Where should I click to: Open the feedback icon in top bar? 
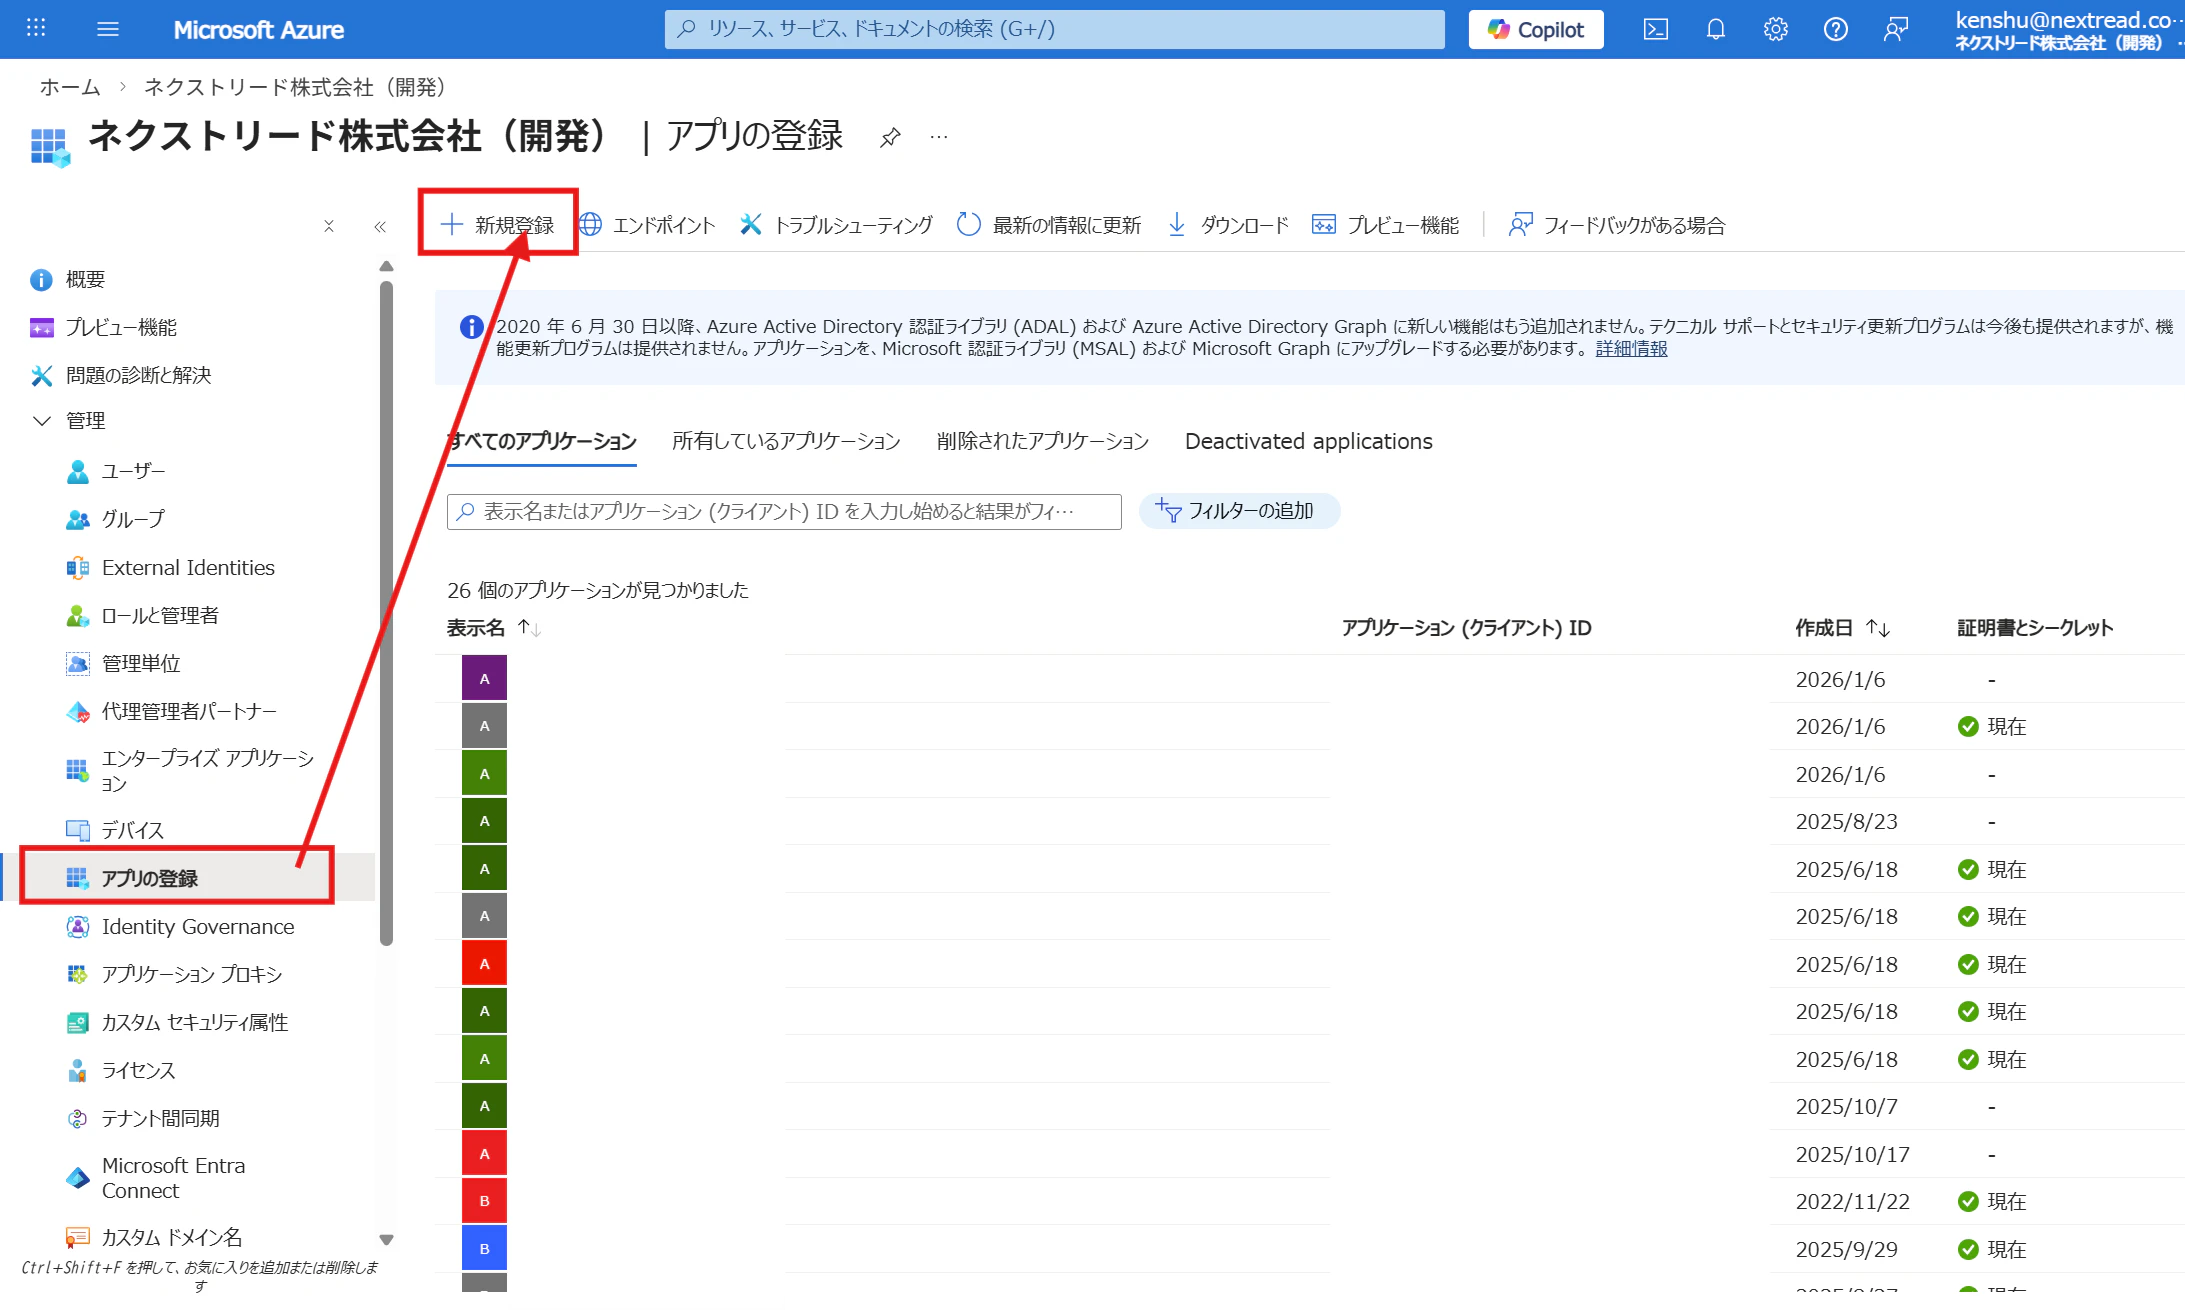(x=1895, y=29)
